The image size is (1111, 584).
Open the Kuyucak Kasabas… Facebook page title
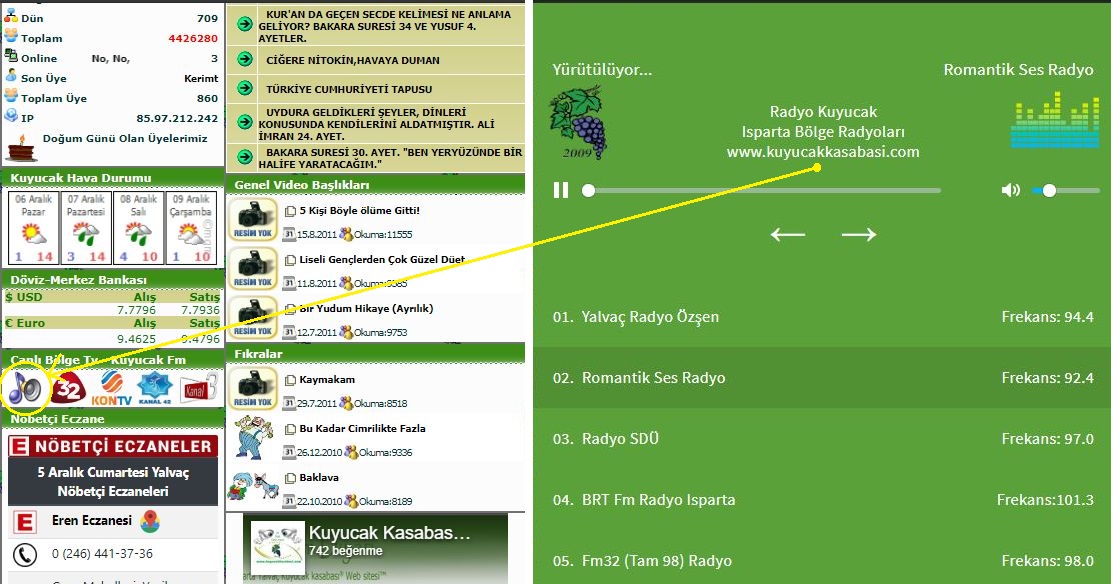pos(389,532)
